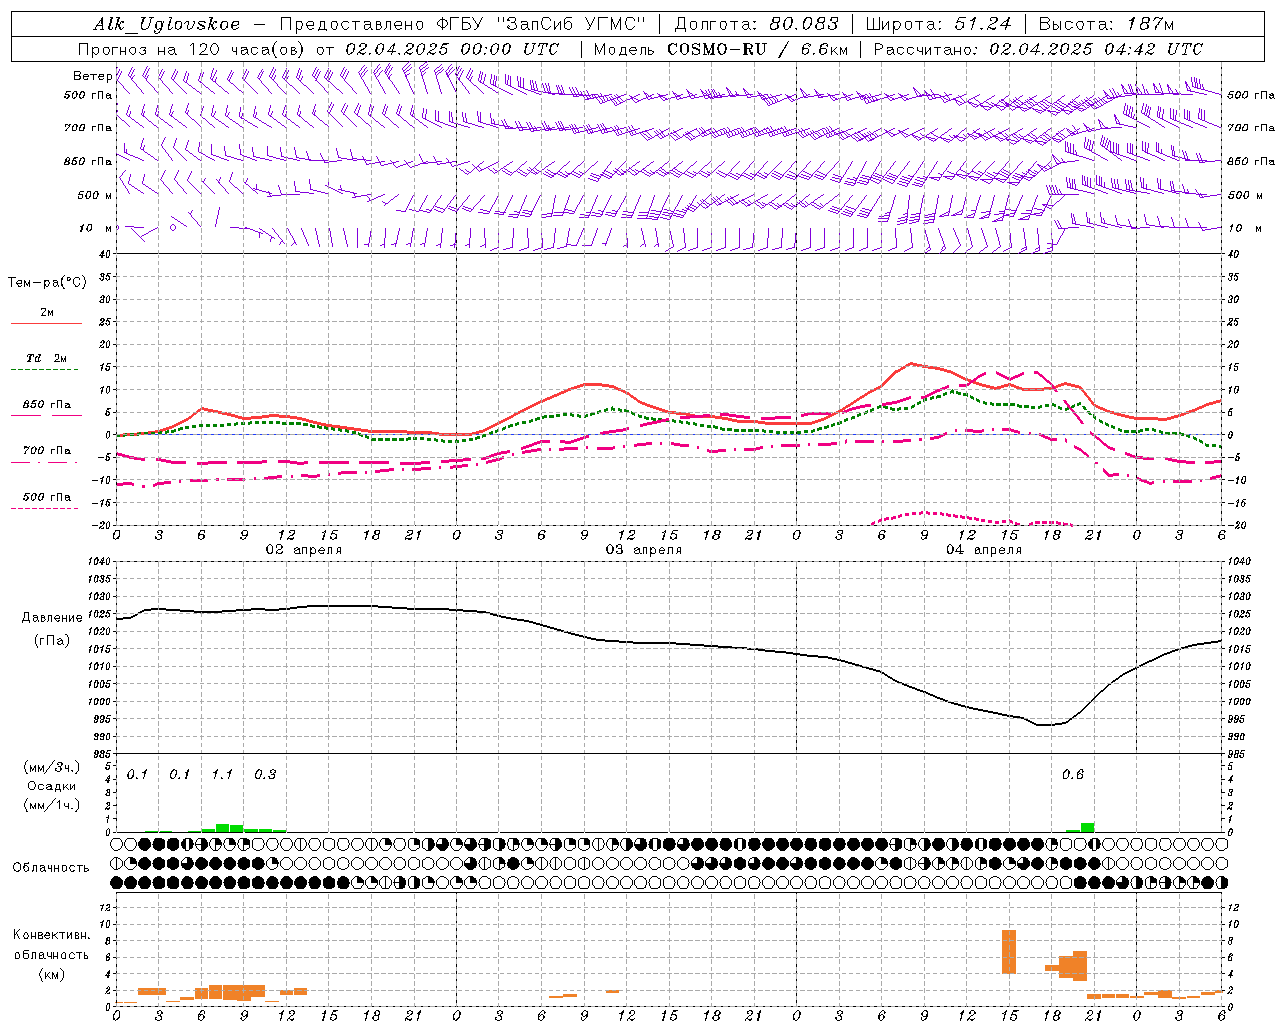Click the tallest green precipitation bar under 1.1
Screen dimensions: 1280x1024
(223, 828)
